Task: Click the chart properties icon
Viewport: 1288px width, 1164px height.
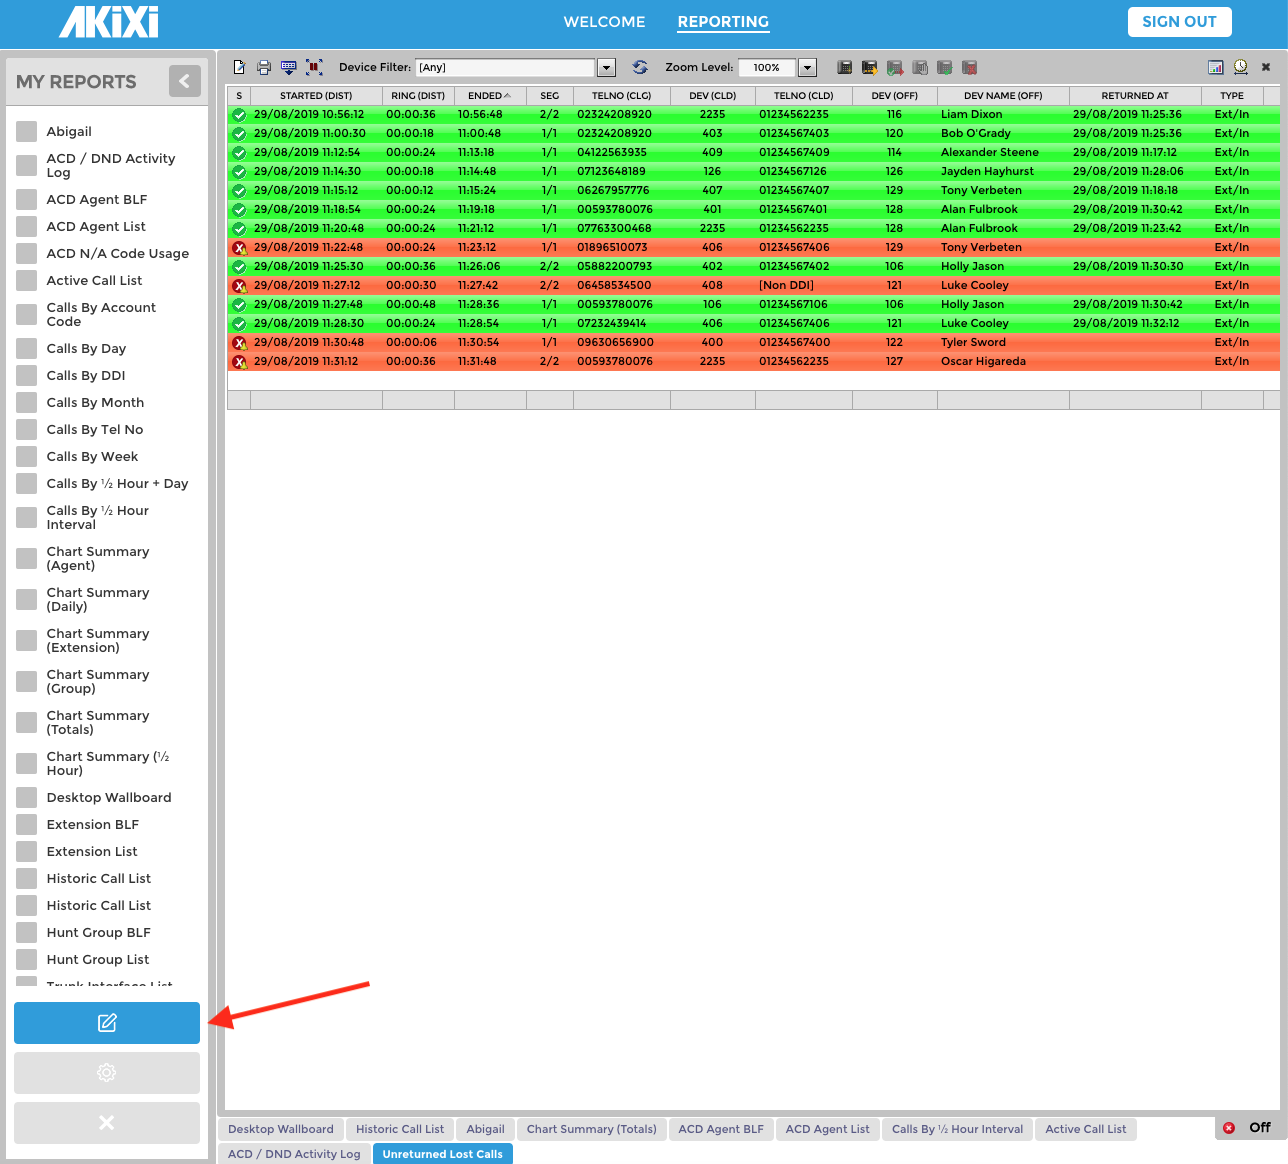Action: pos(1216,68)
